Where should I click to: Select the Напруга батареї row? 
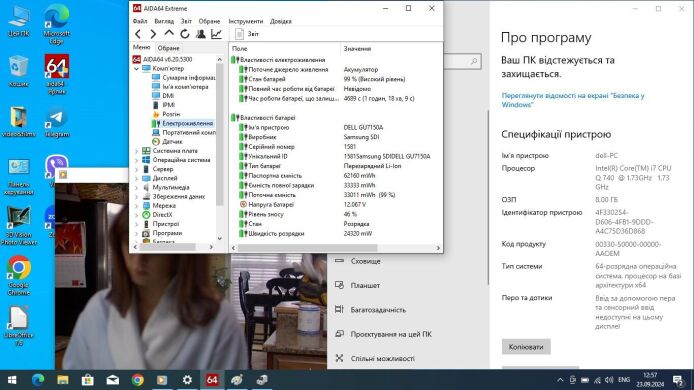click(x=336, y=205)
